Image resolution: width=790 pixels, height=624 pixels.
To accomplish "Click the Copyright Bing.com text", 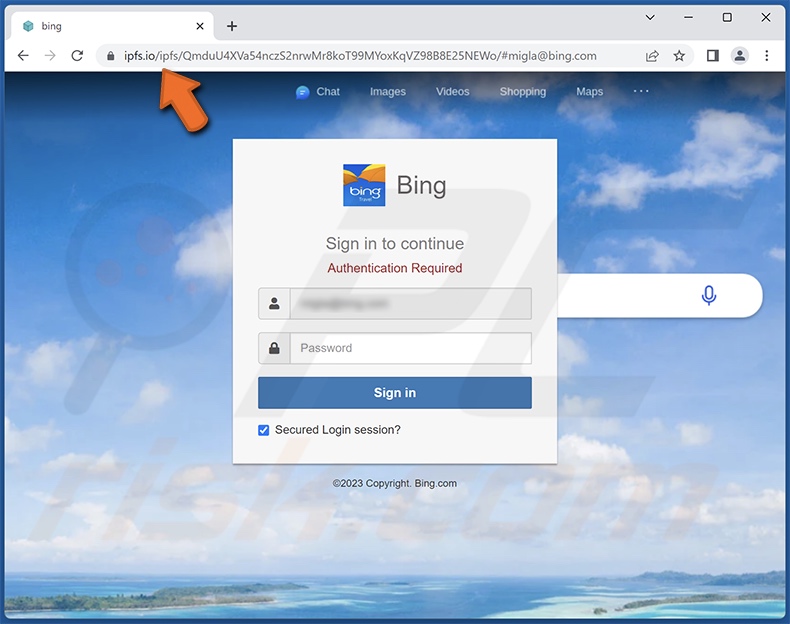I will (x=394, y=483).
